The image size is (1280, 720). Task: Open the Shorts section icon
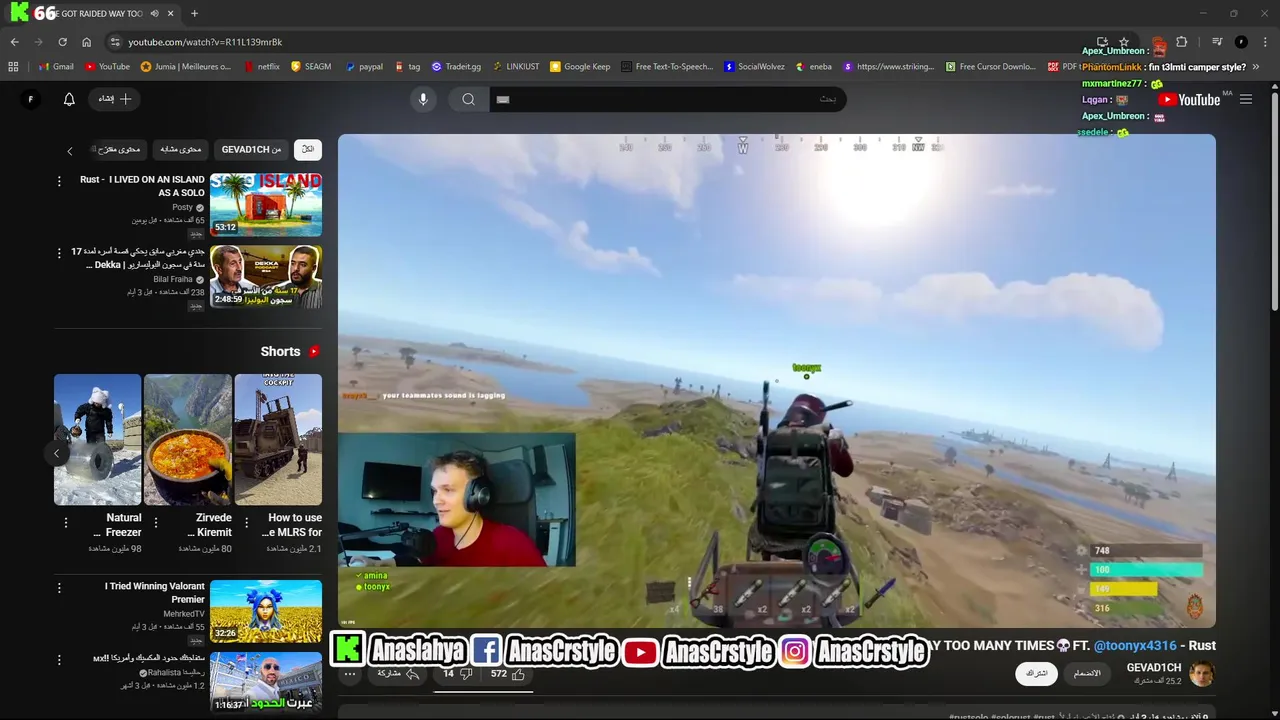[x=314, y=352]
